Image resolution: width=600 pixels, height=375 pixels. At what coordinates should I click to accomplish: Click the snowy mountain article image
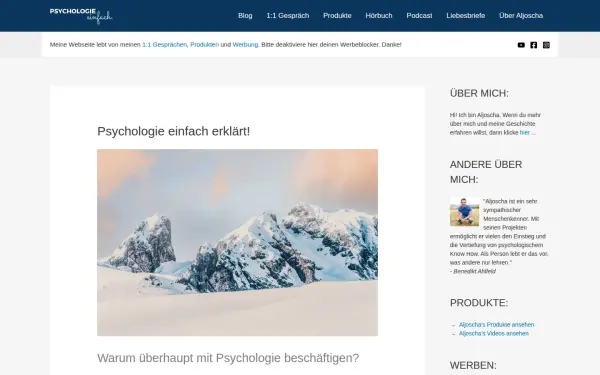point(237,243)
